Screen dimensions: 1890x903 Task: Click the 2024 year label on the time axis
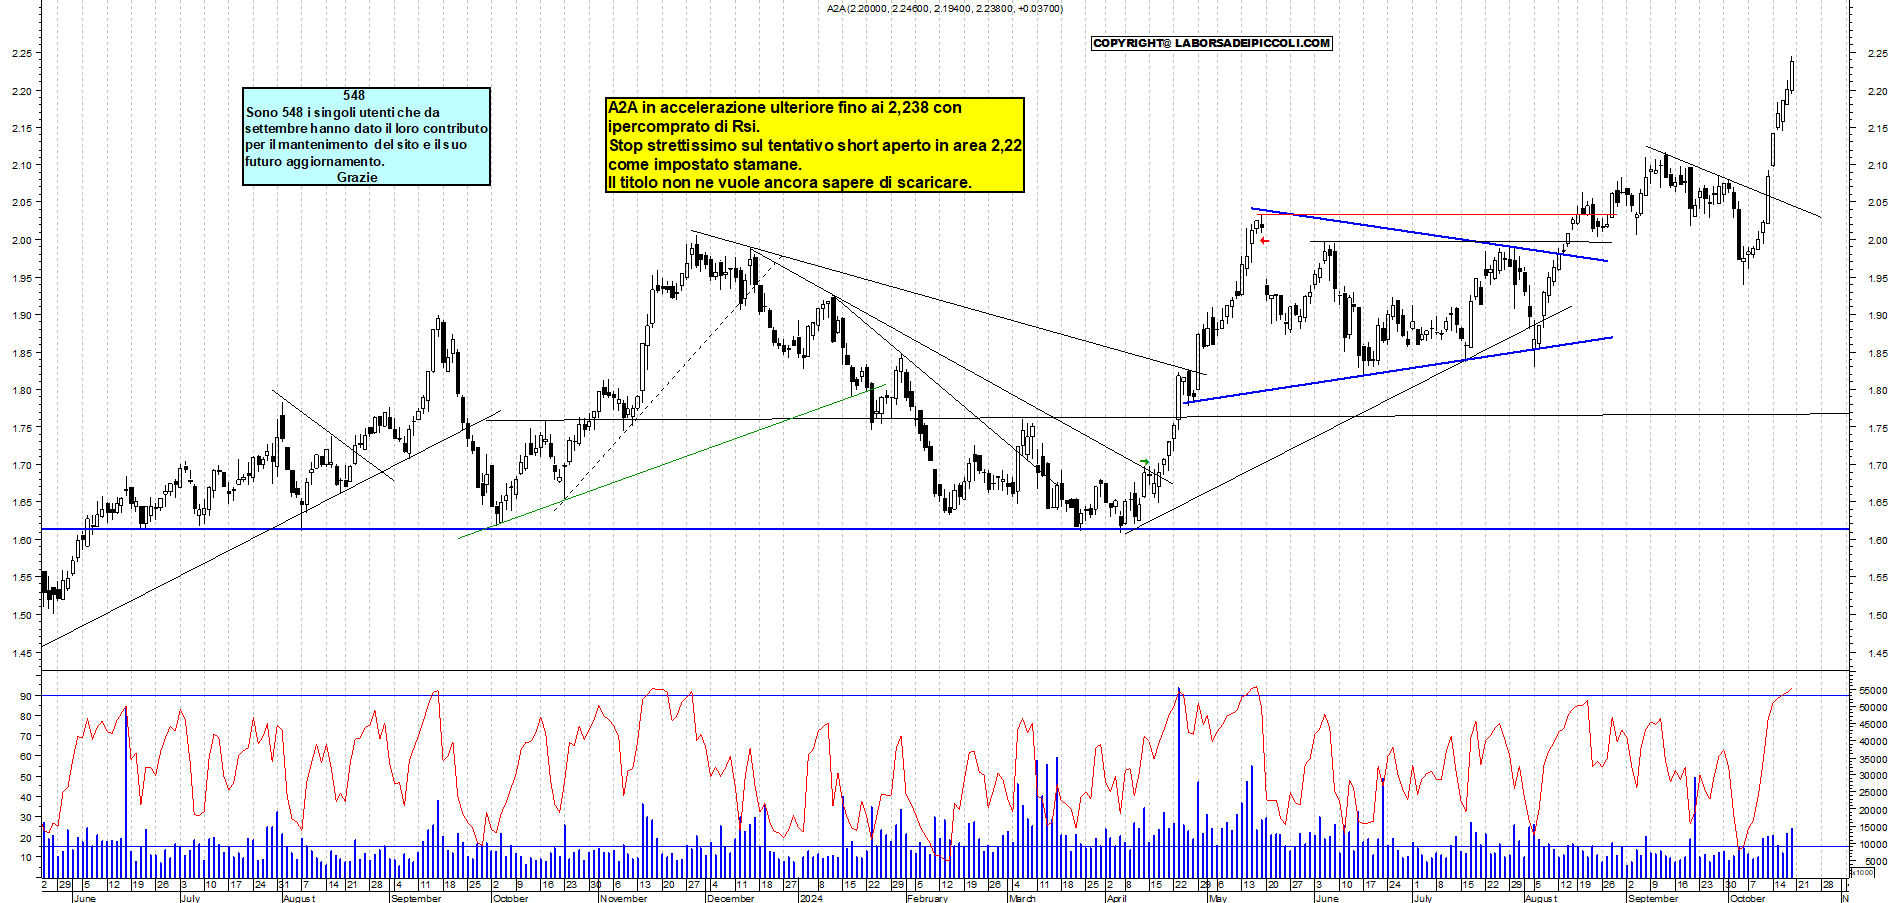click(811, 898)
